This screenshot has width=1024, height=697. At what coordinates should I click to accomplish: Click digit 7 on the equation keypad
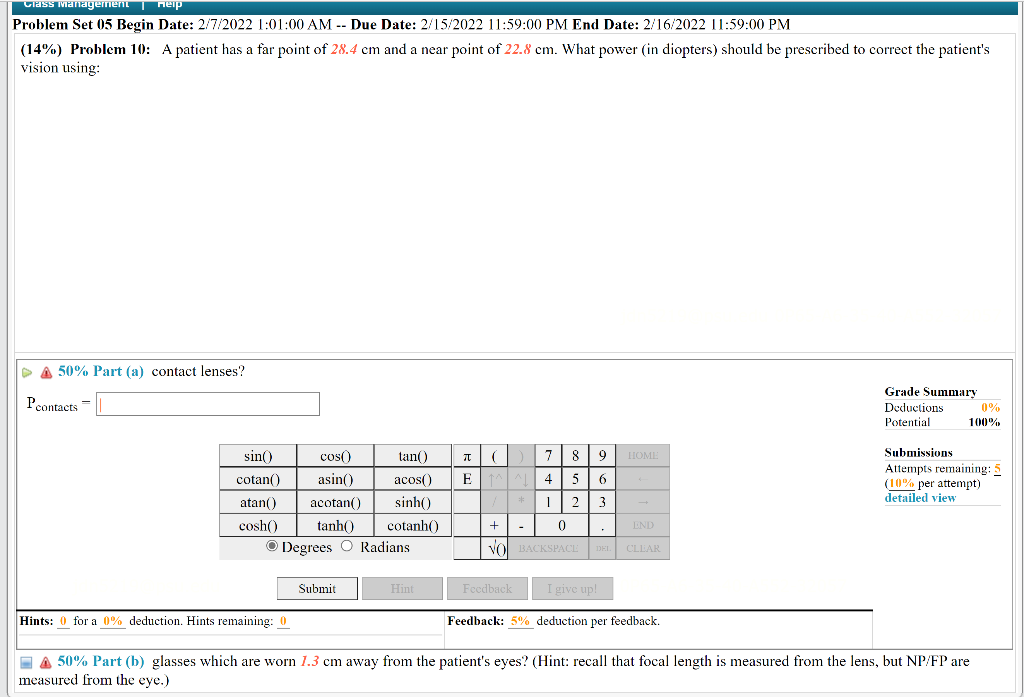point(548,455)
